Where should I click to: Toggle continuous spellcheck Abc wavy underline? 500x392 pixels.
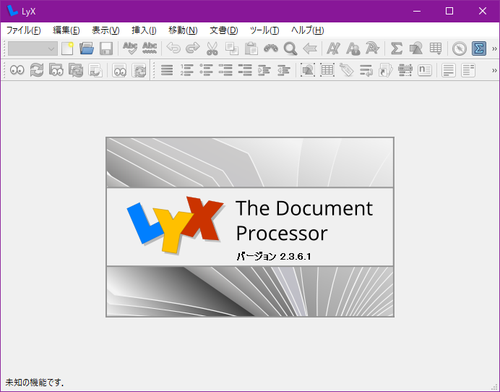coord(150,49)
